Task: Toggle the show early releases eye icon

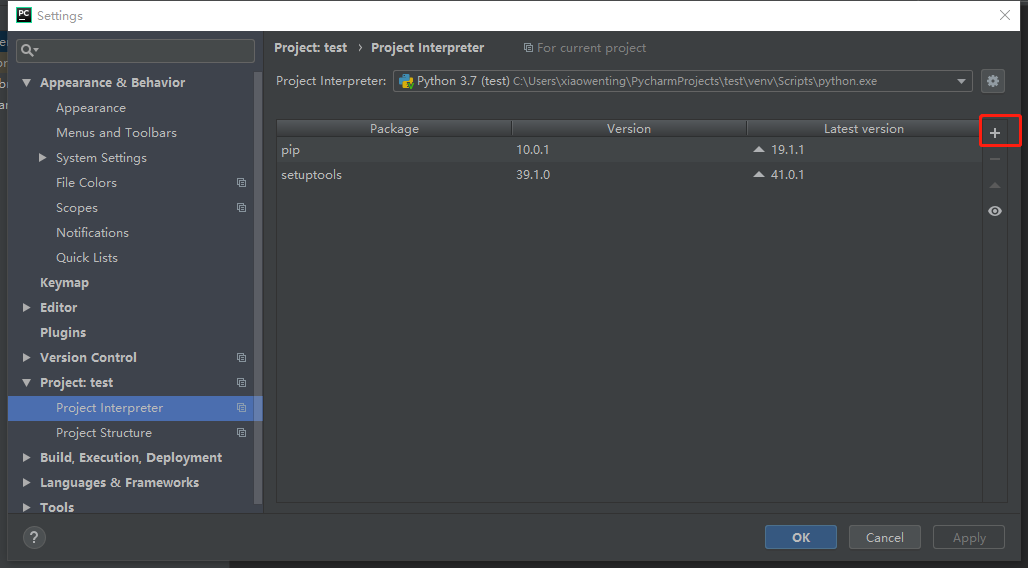Action: [x=995, y=211]
